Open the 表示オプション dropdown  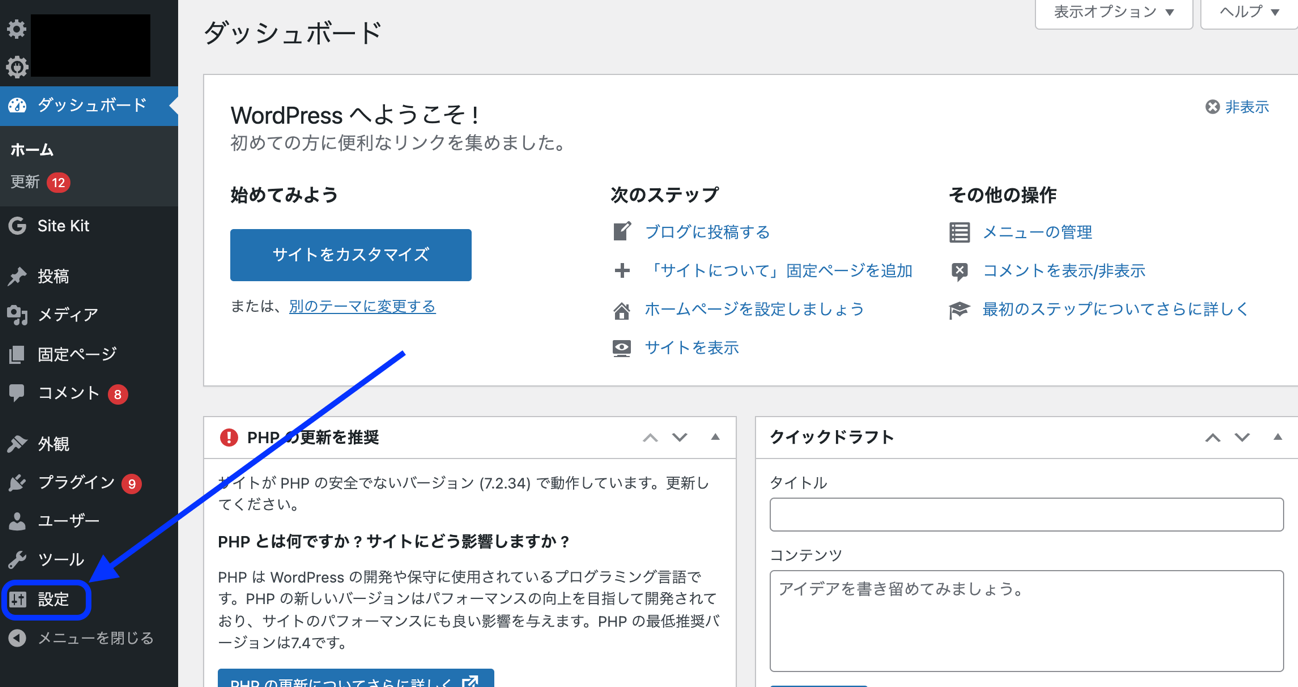1114,13
